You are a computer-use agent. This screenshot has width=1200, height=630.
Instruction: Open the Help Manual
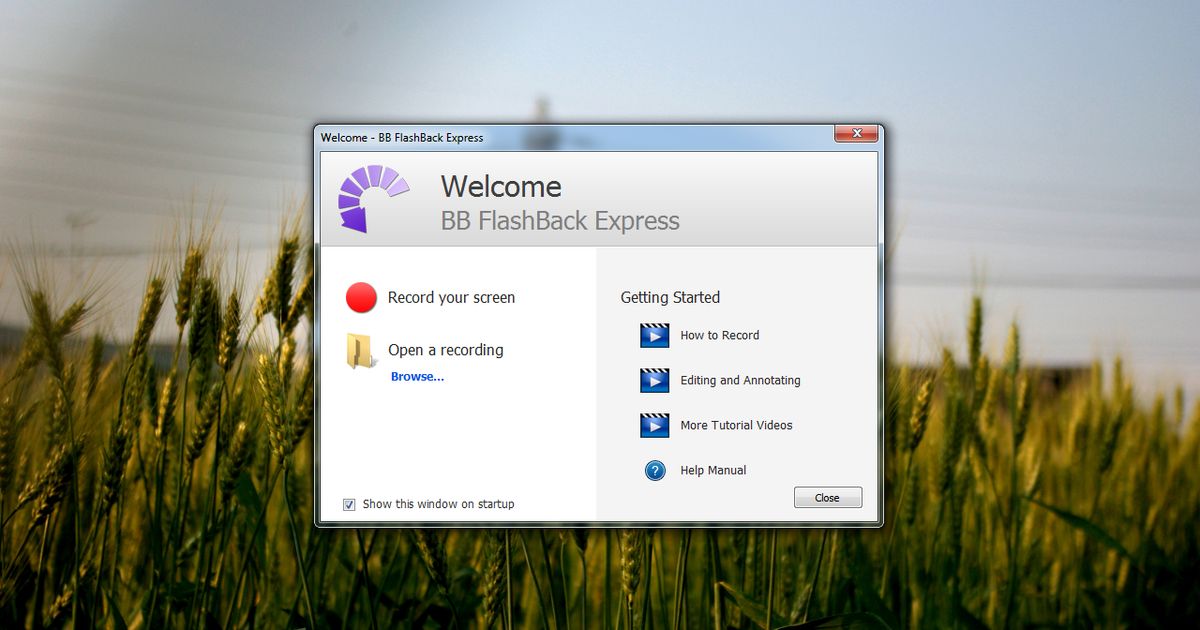point(714,470)
